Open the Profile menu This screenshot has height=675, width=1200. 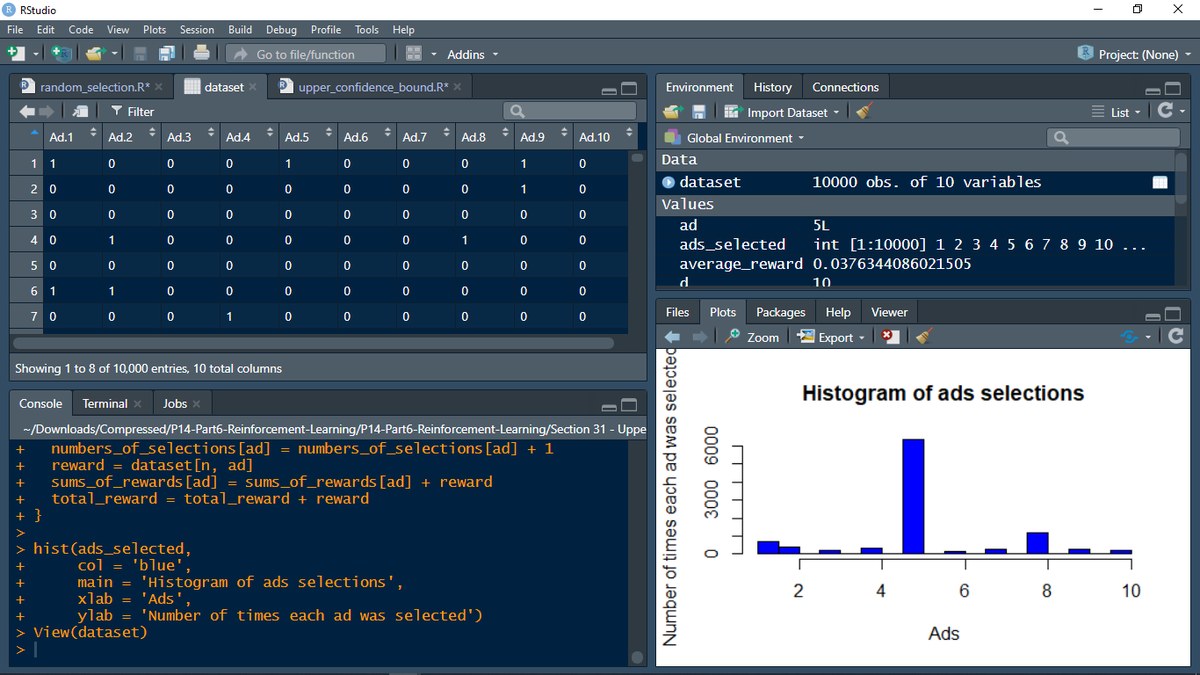click(326, 30)
